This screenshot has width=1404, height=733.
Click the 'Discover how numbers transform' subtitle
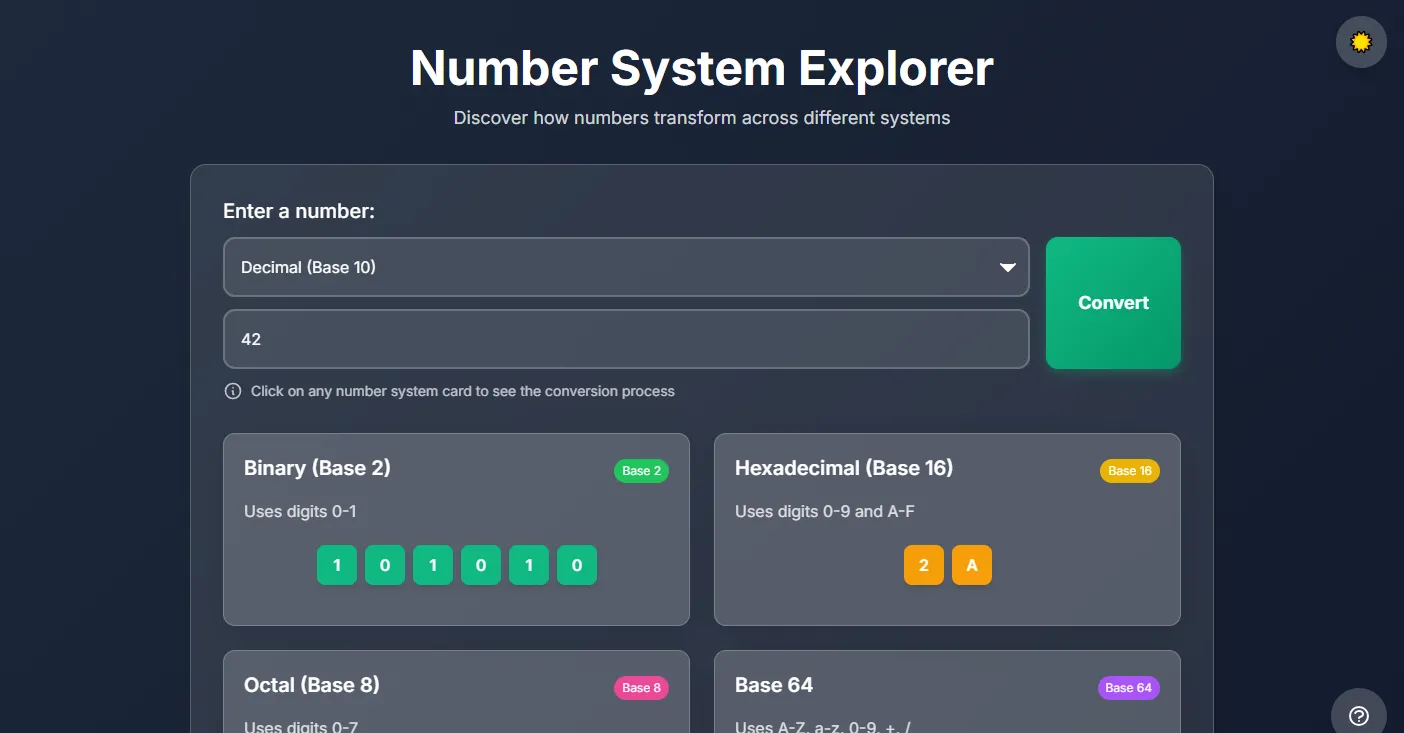[702, 118]
